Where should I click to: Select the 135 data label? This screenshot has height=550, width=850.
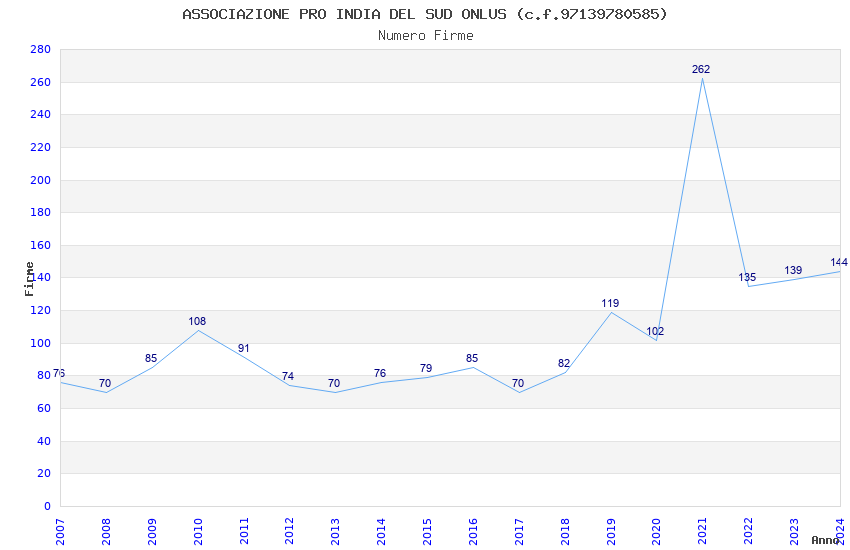pos(747,277)
